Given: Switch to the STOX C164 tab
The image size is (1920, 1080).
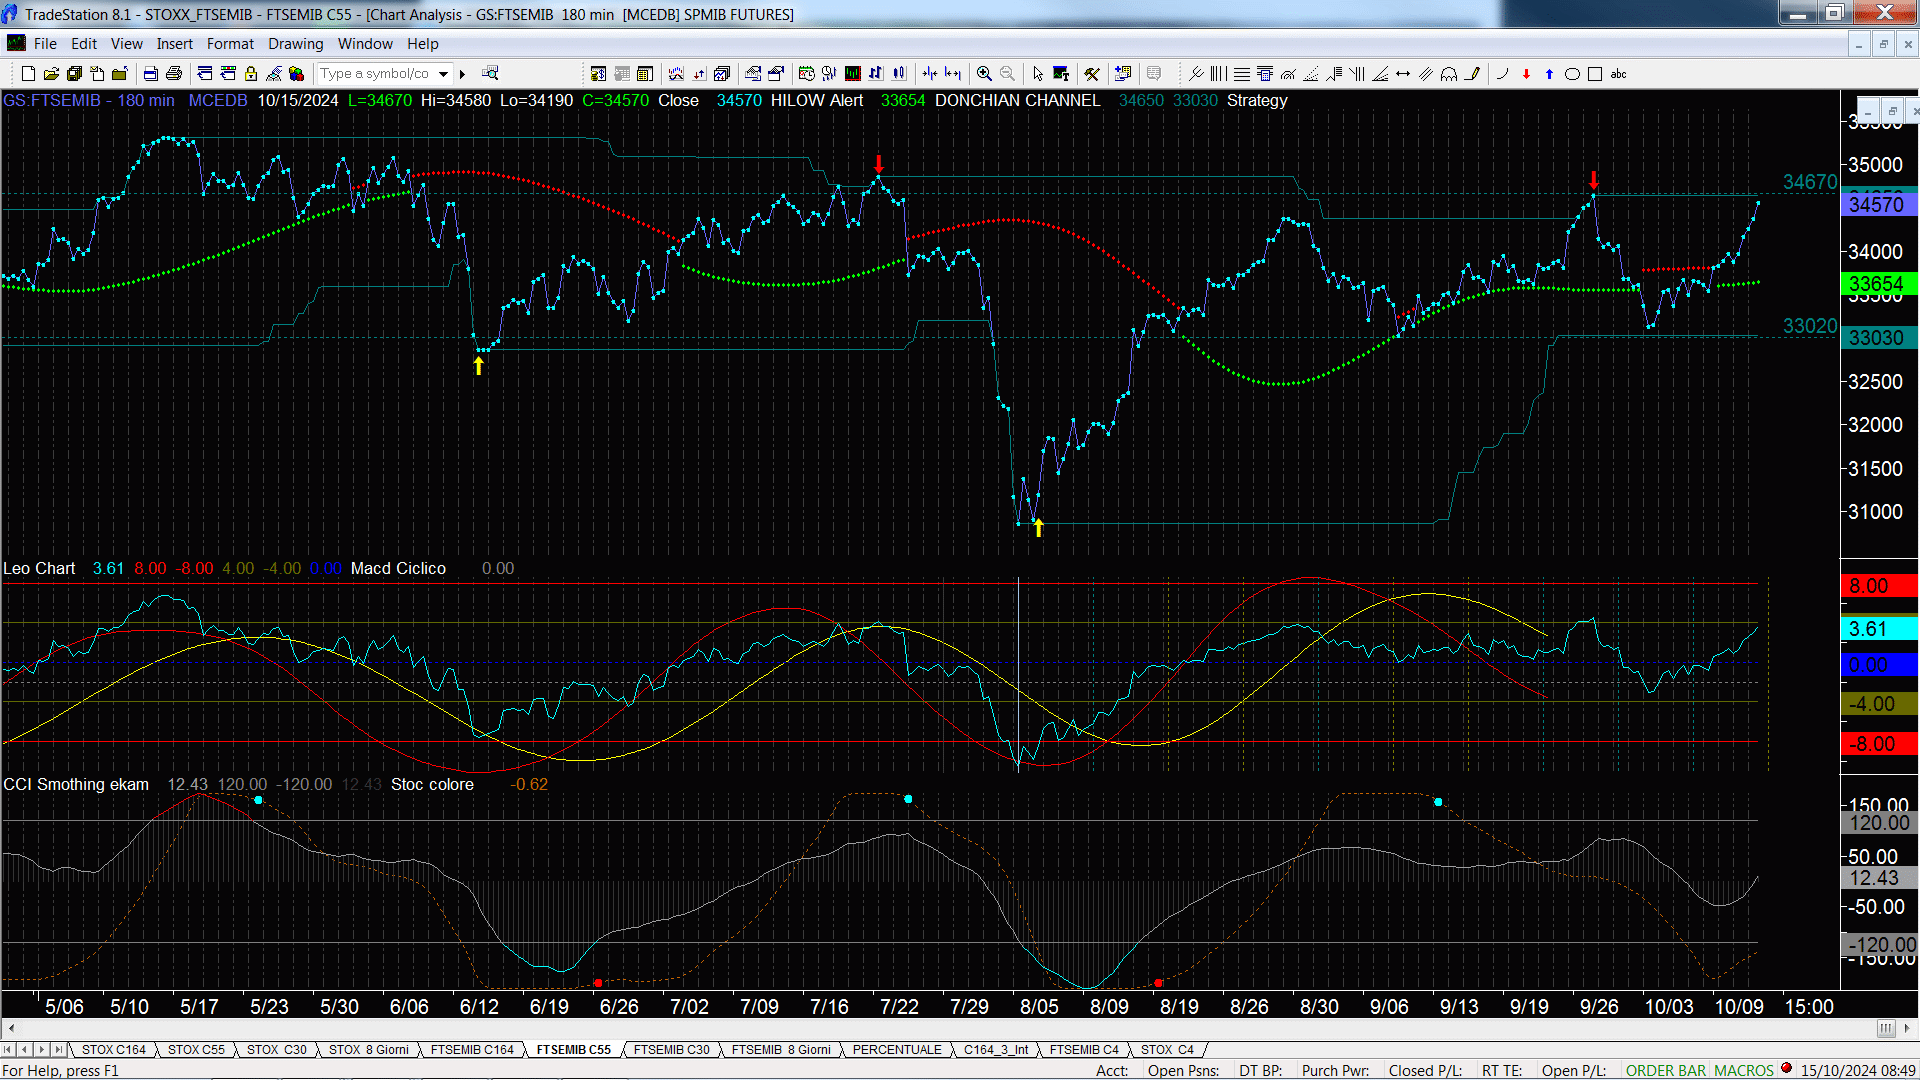Looking at the screenshot, I should coord(114,1049).
